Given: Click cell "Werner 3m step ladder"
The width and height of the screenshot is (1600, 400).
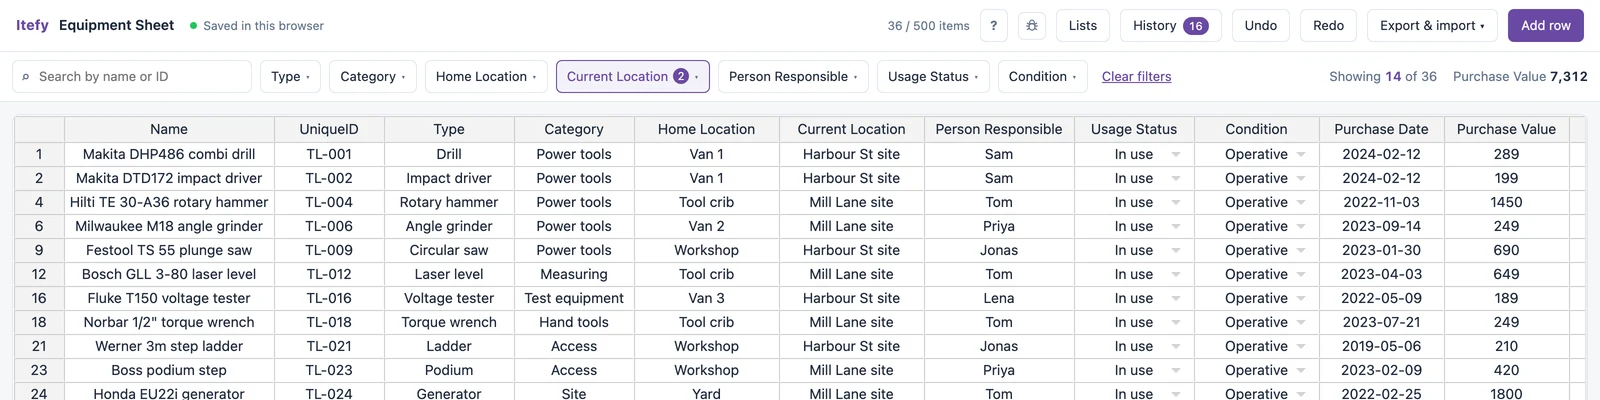Looking at the screenshot, I should (x=169, y=346).
